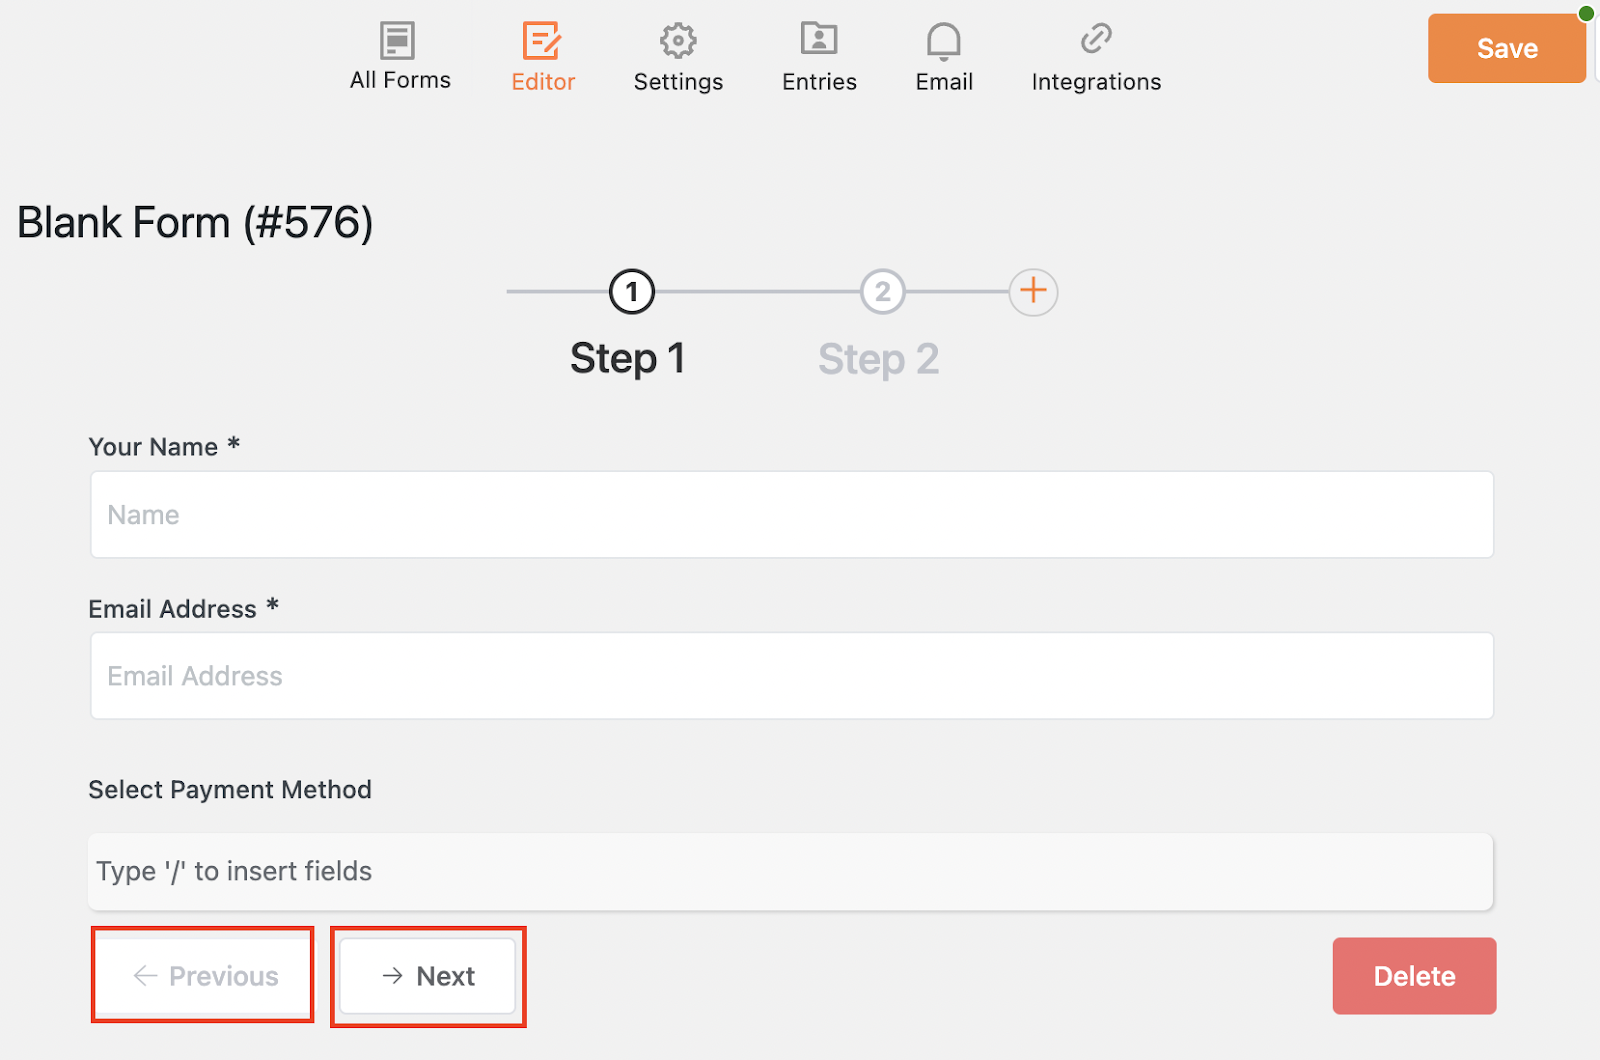Viewport: 1600px width, 1060px height.
Task: Click the Blank Form (#576) title
Action: point(195,223)
